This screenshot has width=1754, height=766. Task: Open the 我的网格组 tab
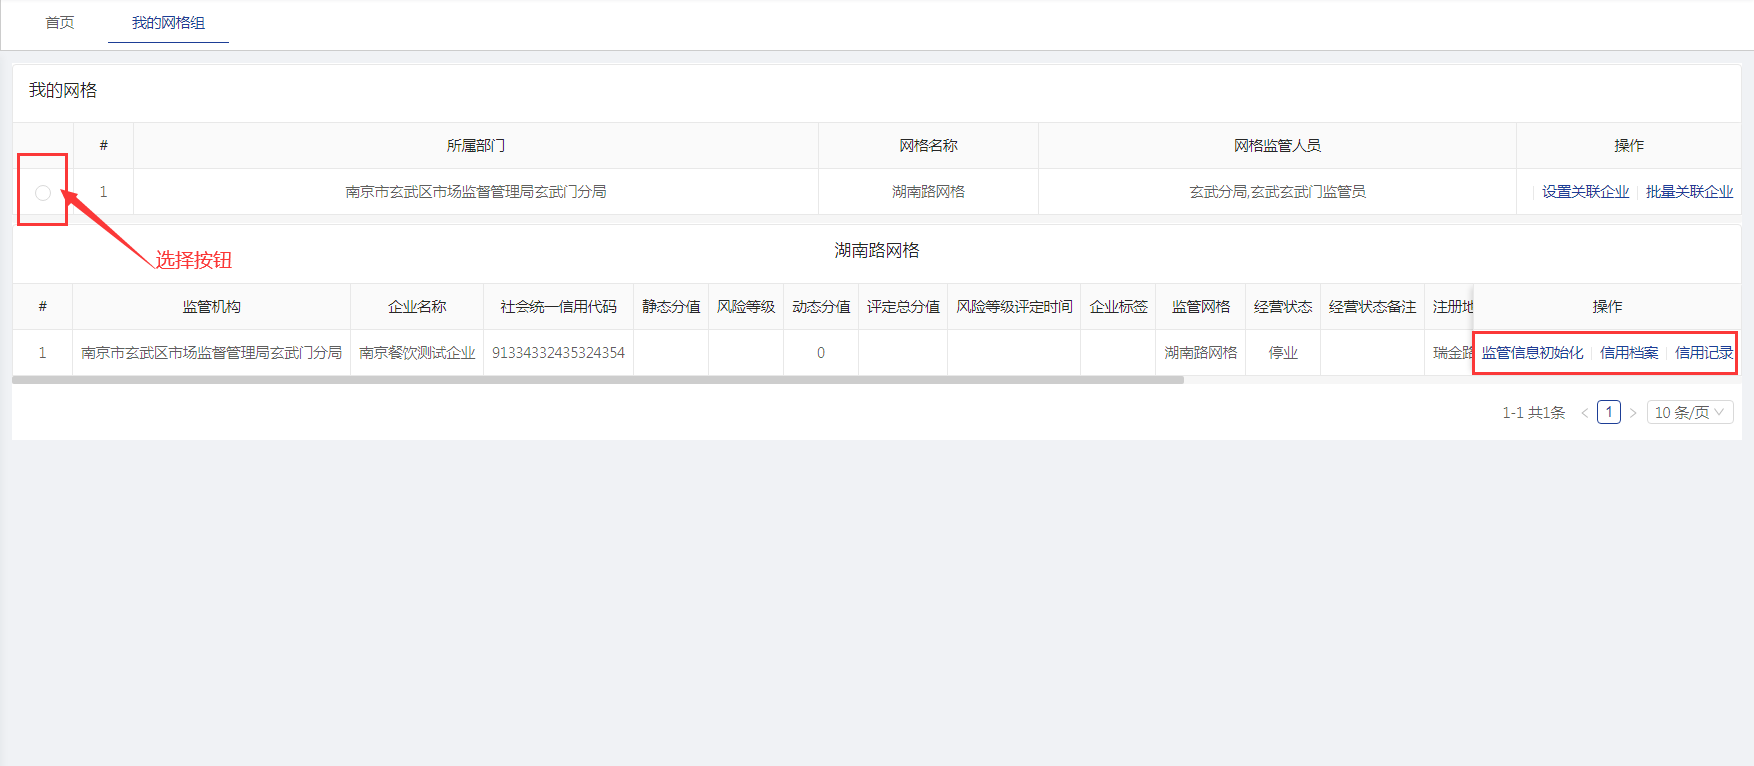point(168,23)
